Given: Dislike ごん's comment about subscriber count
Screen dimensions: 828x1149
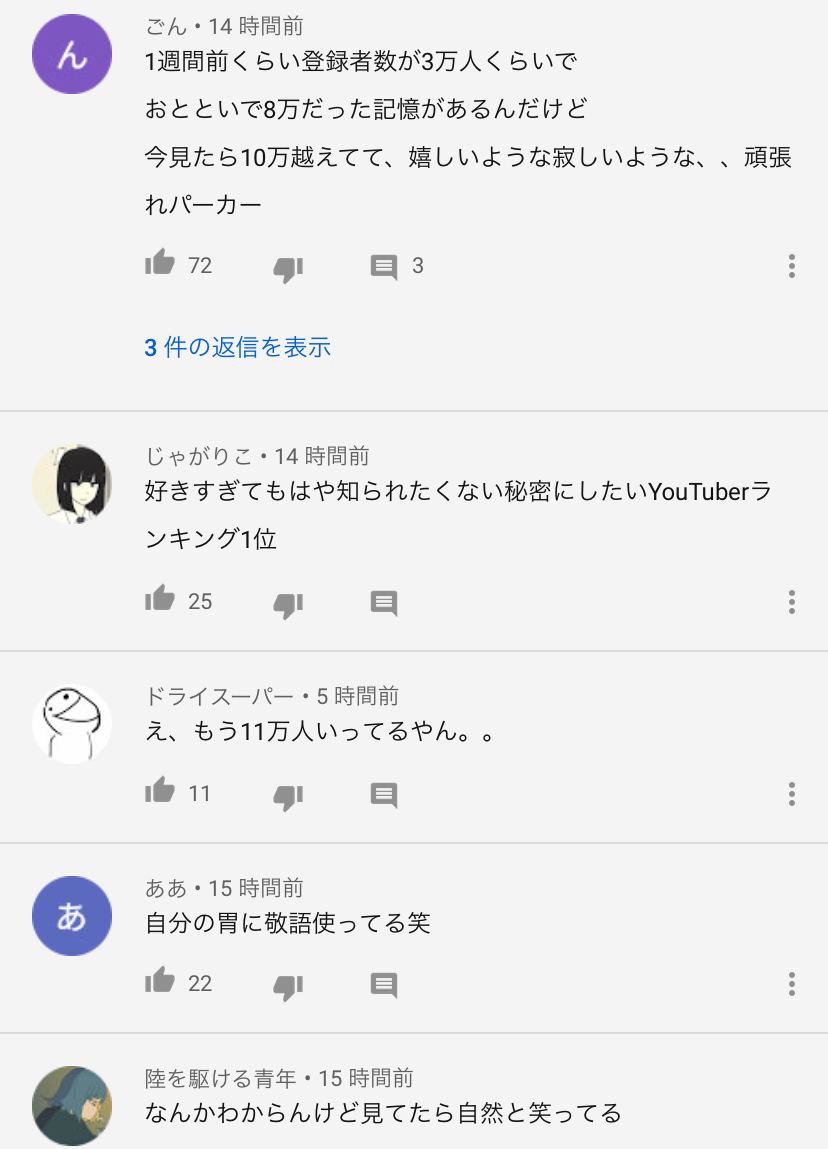Looking at the screenshot, I should (x=288, y=269).
